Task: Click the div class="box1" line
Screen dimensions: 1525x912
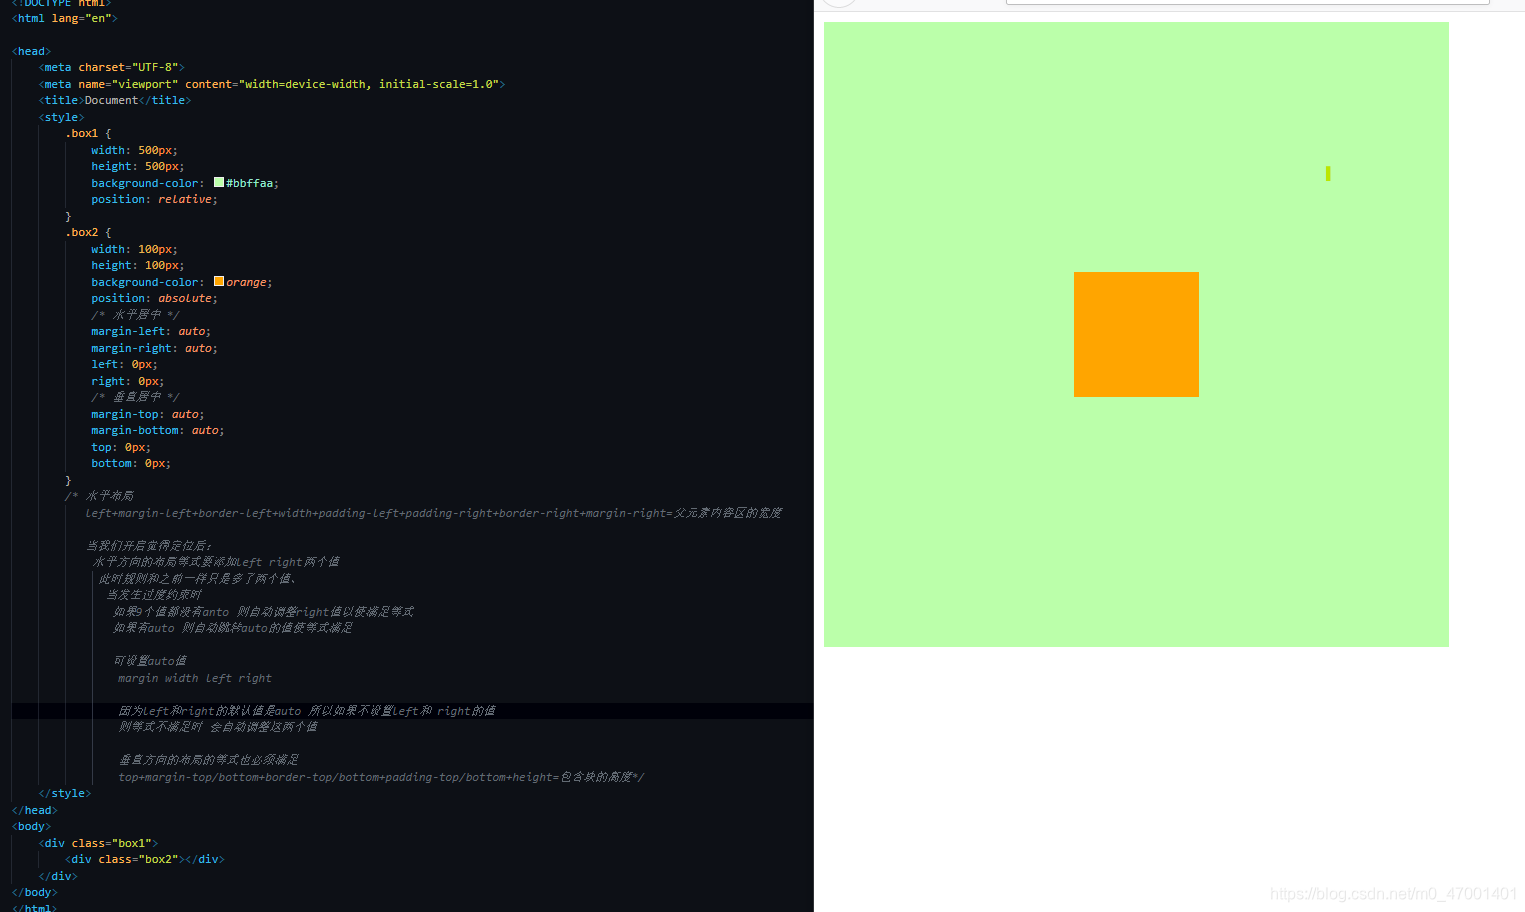Action: point(98,843)
